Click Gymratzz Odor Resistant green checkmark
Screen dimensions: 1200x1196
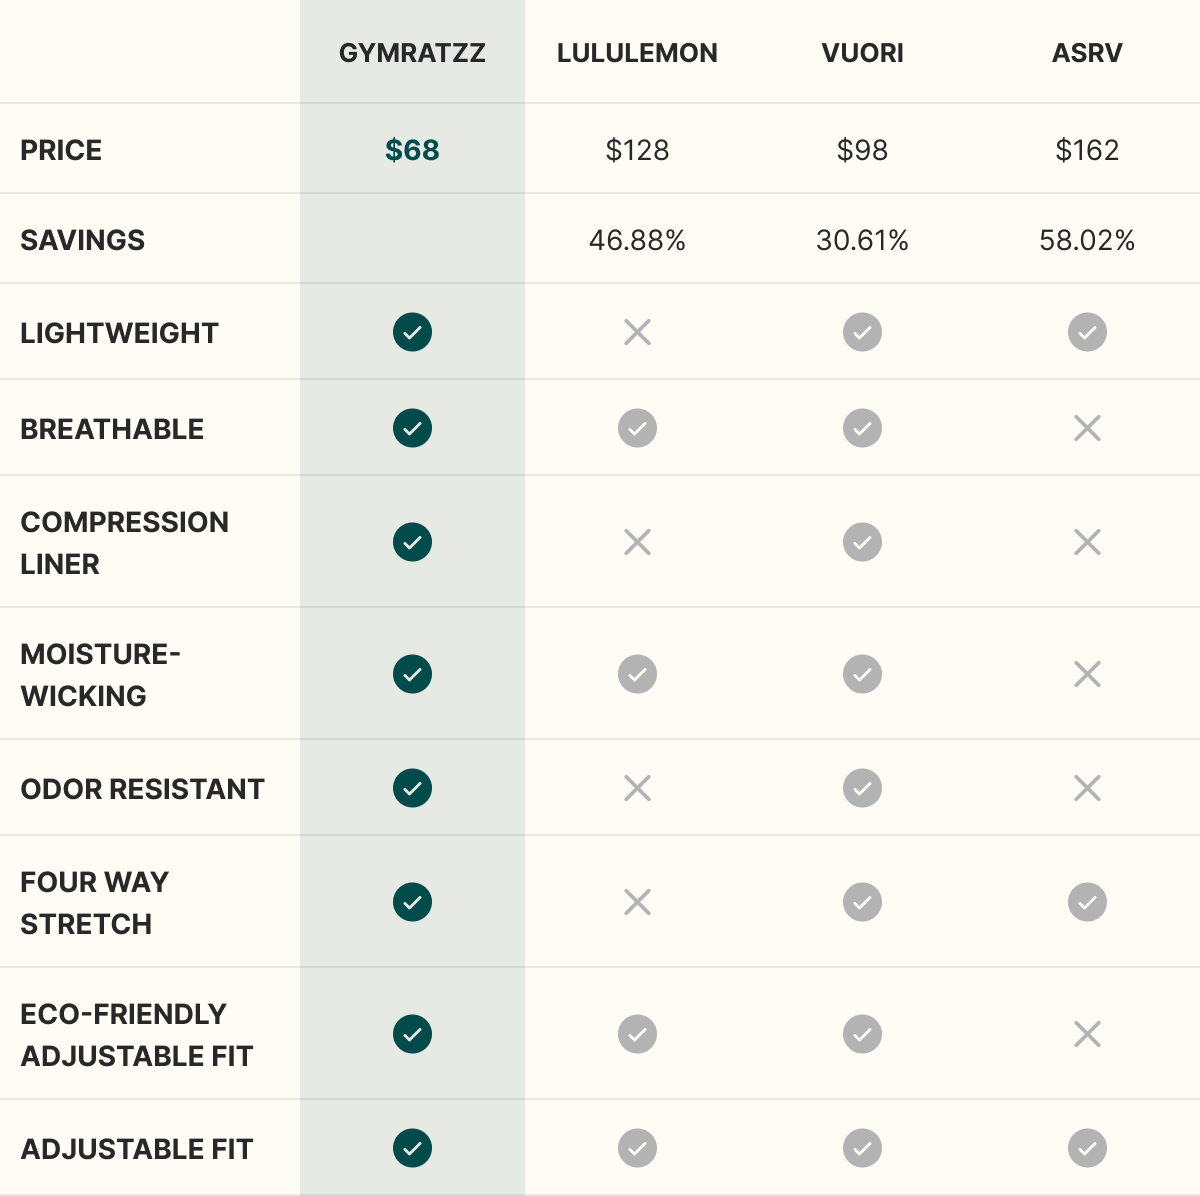tap(412, 788)
